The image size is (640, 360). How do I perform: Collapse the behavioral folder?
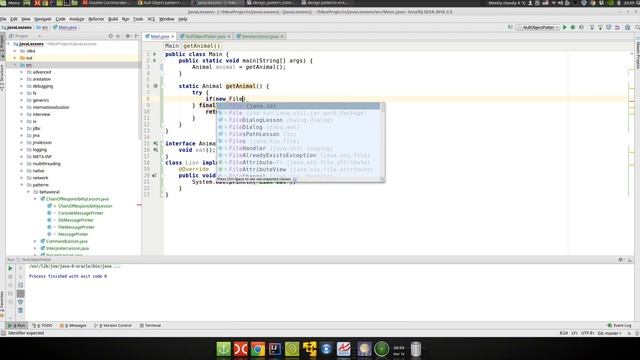tap(29, 192)
